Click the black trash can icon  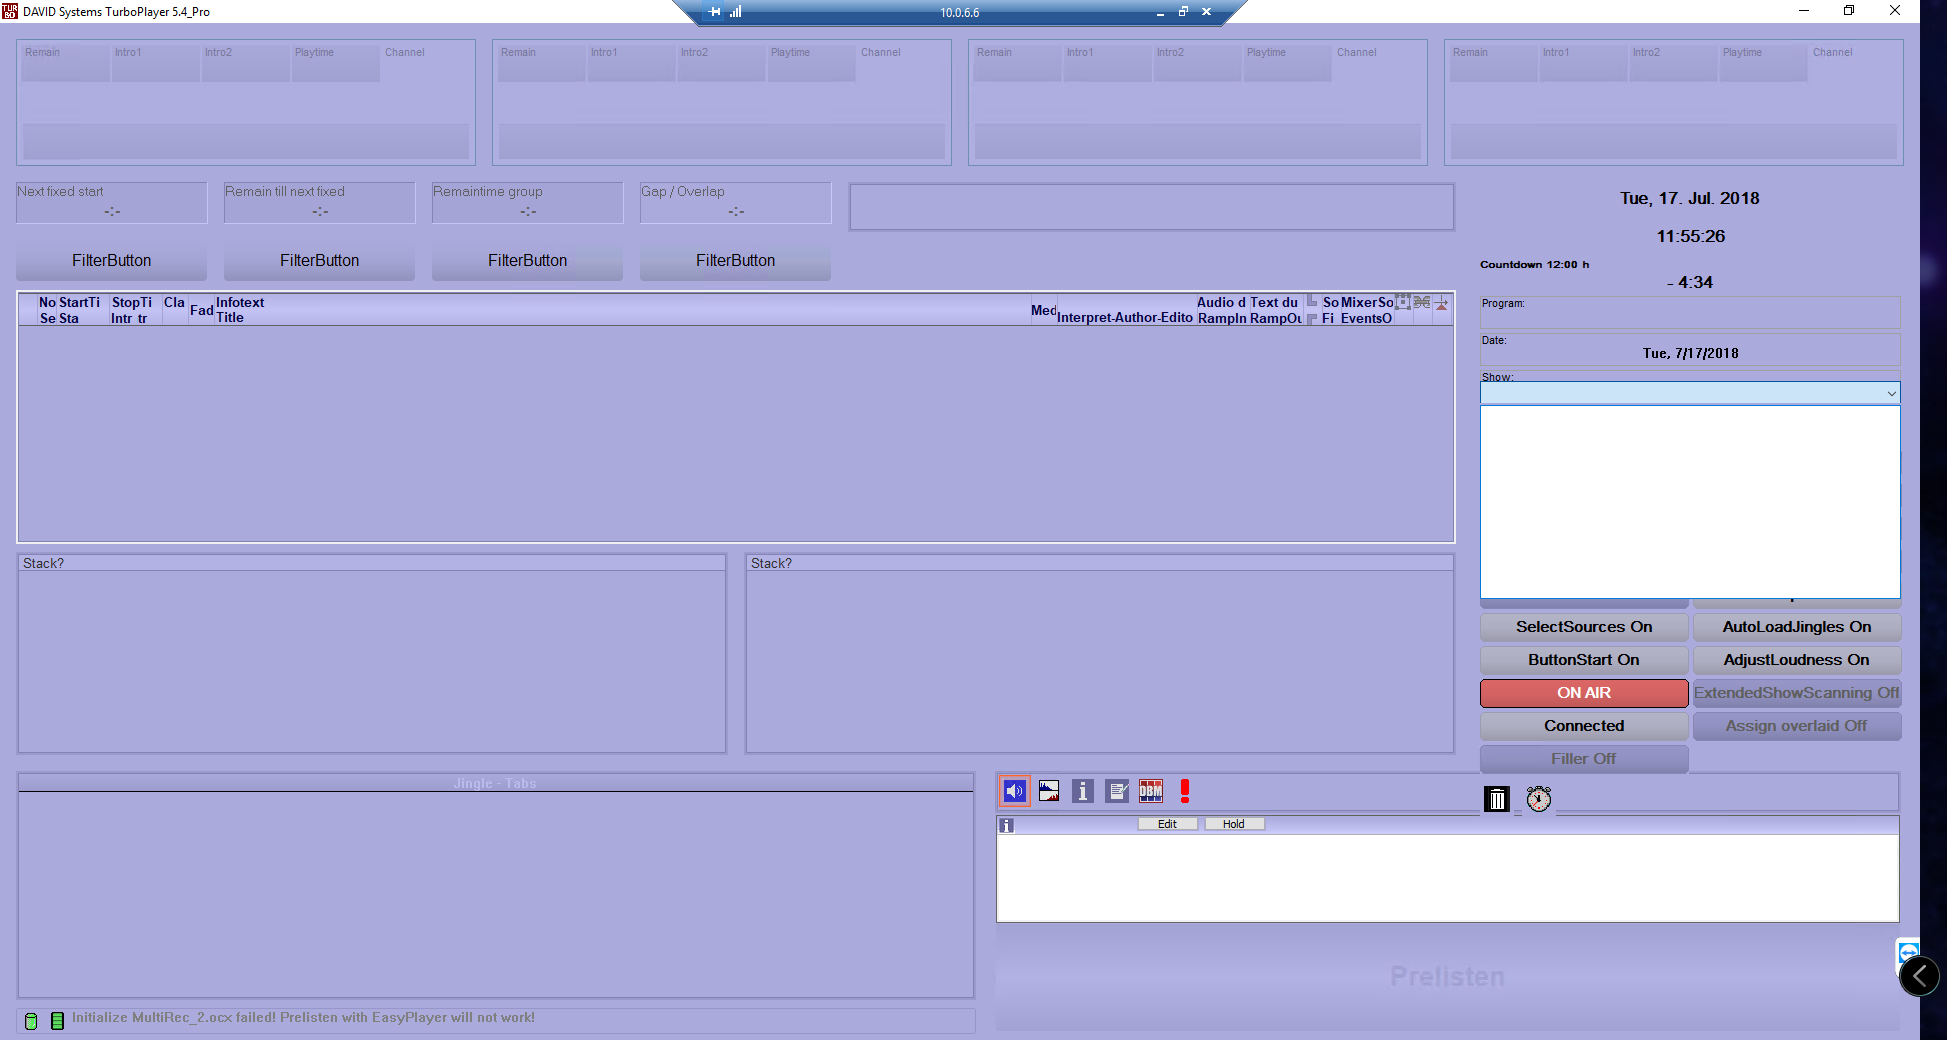click(x=1496, y=799)
